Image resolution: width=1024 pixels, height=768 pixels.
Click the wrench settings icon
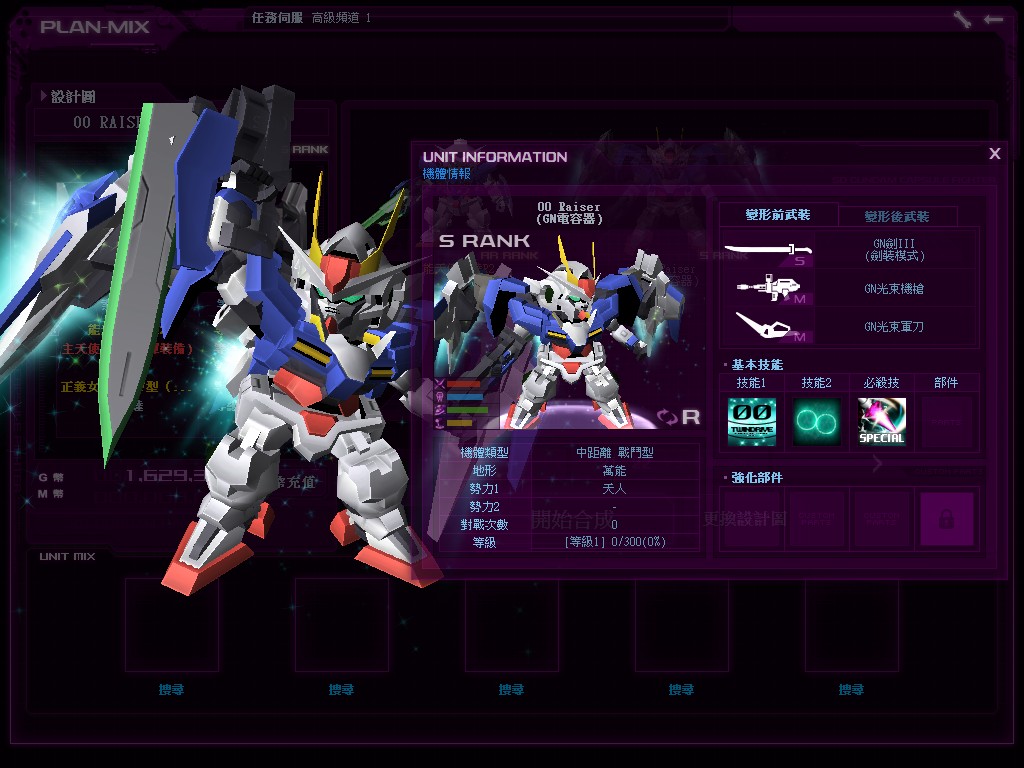coord(962,19)
